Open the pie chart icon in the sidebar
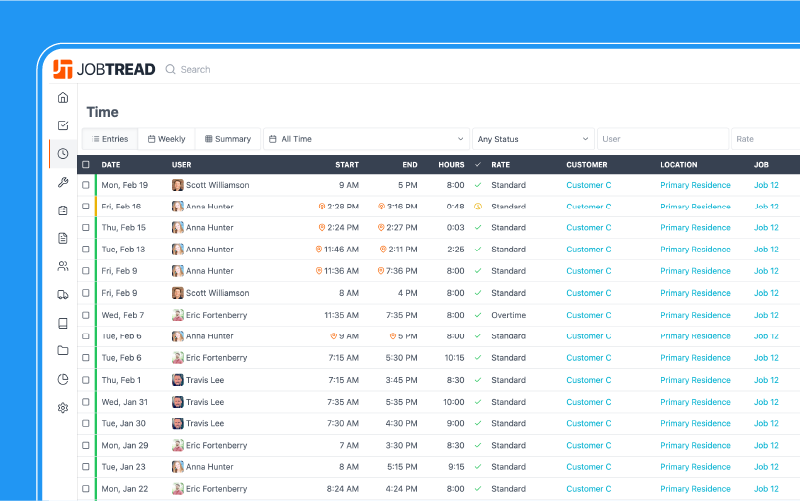 point(63,379)
